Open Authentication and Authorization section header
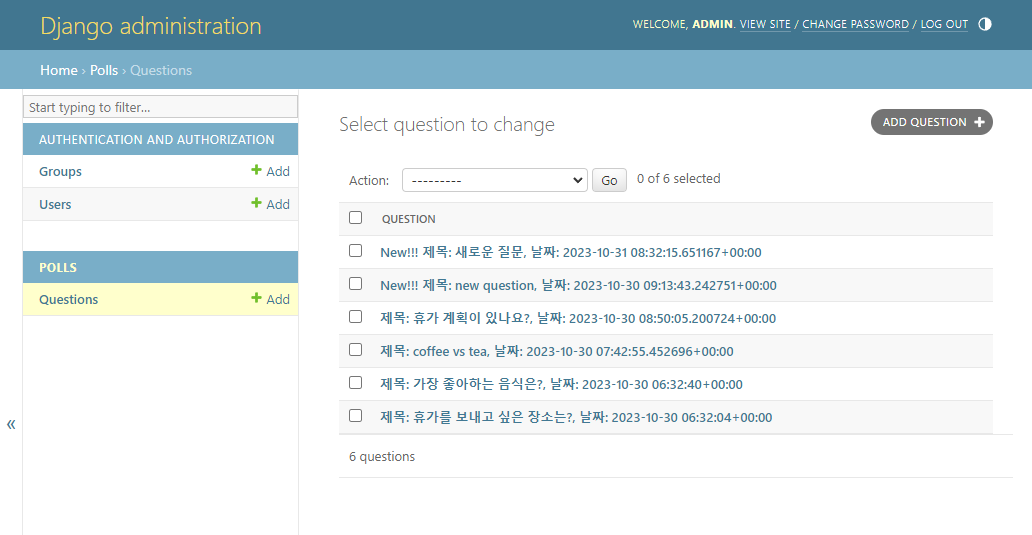Image resolution: width=1032 pixels, height=535 pixels. pos(157,140)
